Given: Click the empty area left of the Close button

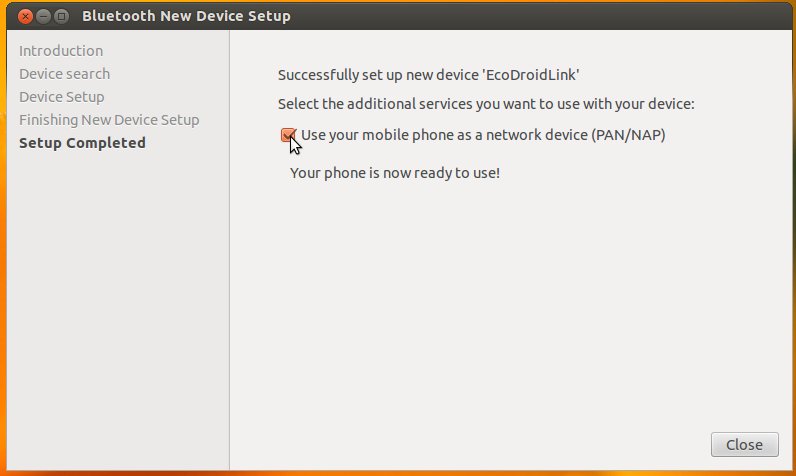Looking at the screenshot, I should [x=500, y=445].
